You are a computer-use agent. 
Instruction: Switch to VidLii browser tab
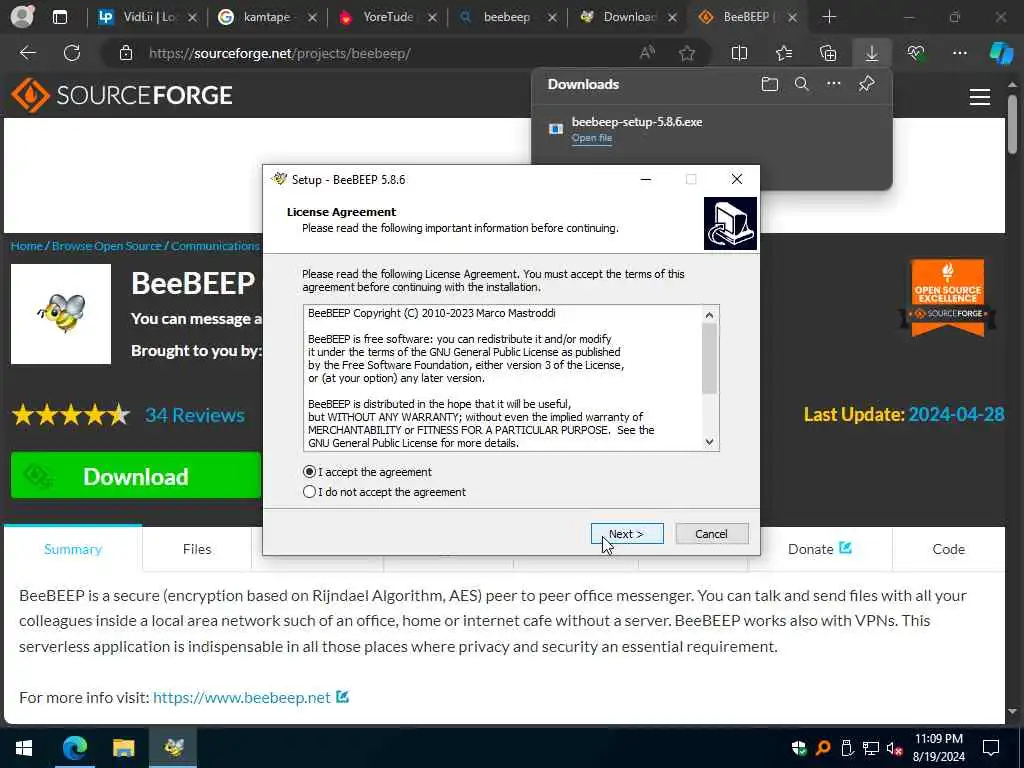[x=146, y=17]
